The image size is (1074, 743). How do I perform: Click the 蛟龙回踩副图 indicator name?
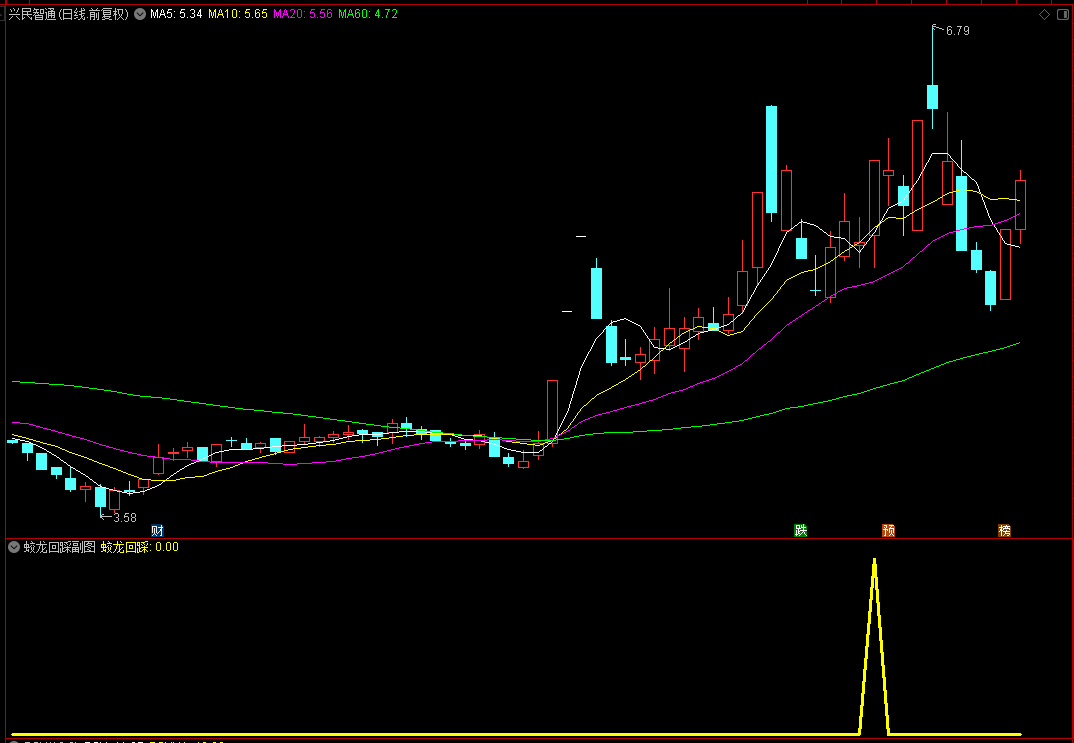[x=60, y=546]
